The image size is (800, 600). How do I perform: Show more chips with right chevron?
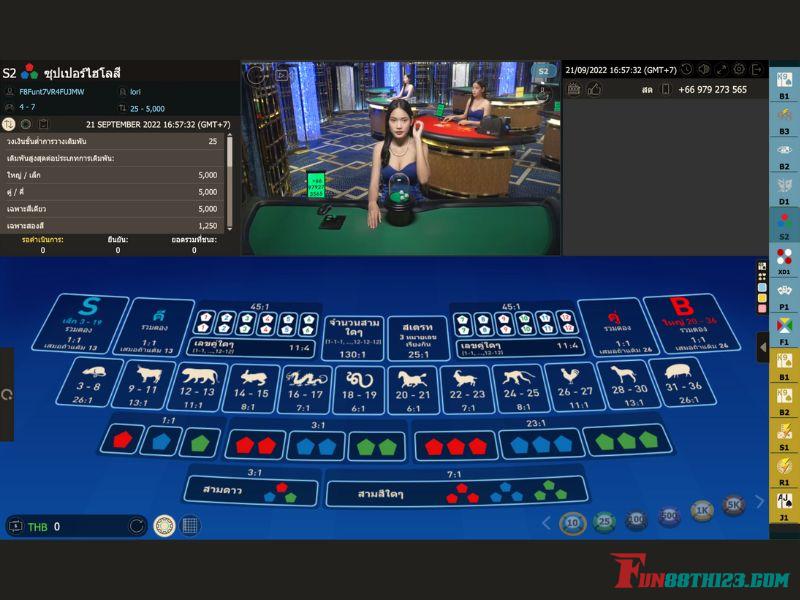point(759,502)
